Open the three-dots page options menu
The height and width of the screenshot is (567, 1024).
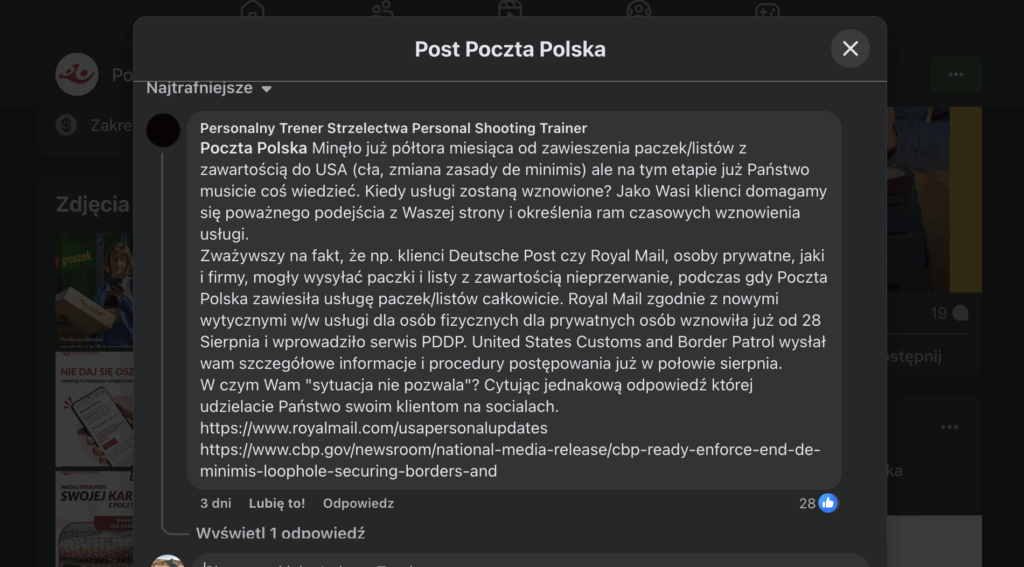(x=956, y=74)
